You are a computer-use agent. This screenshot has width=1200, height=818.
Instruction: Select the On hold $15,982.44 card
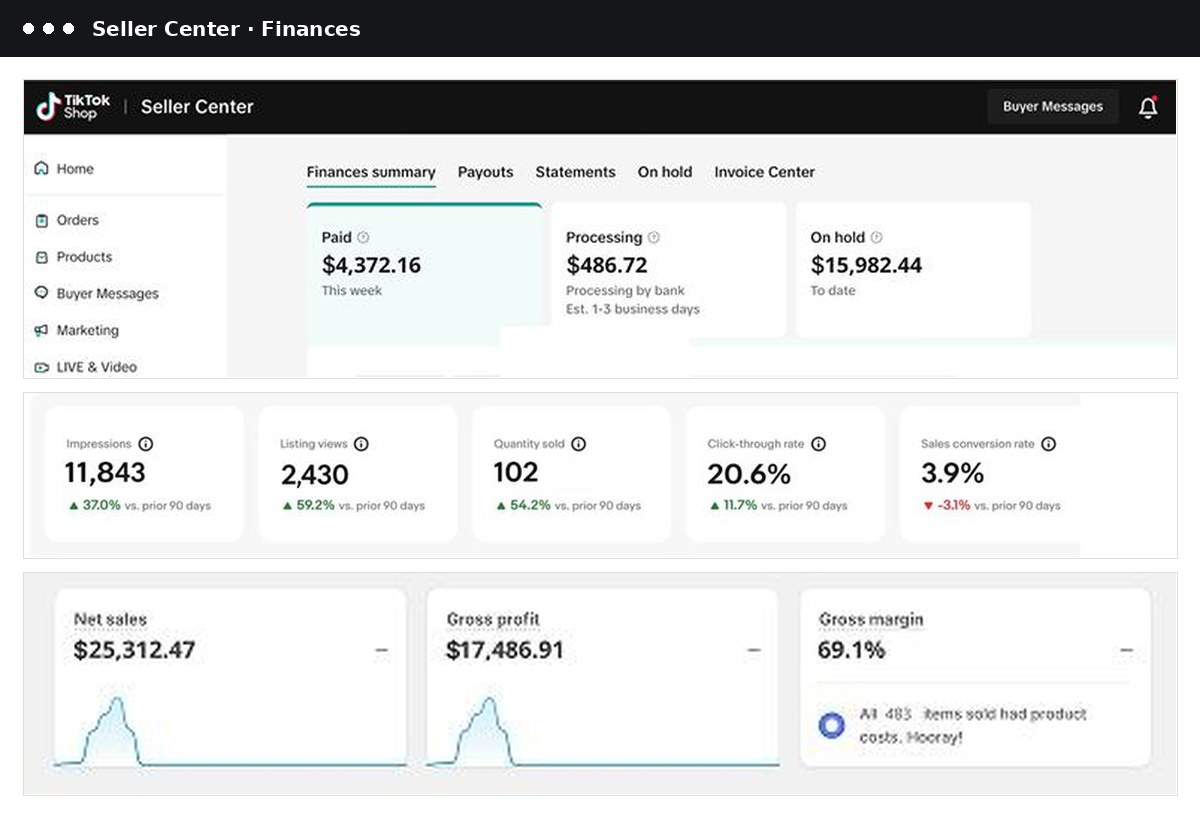point(913,270)
